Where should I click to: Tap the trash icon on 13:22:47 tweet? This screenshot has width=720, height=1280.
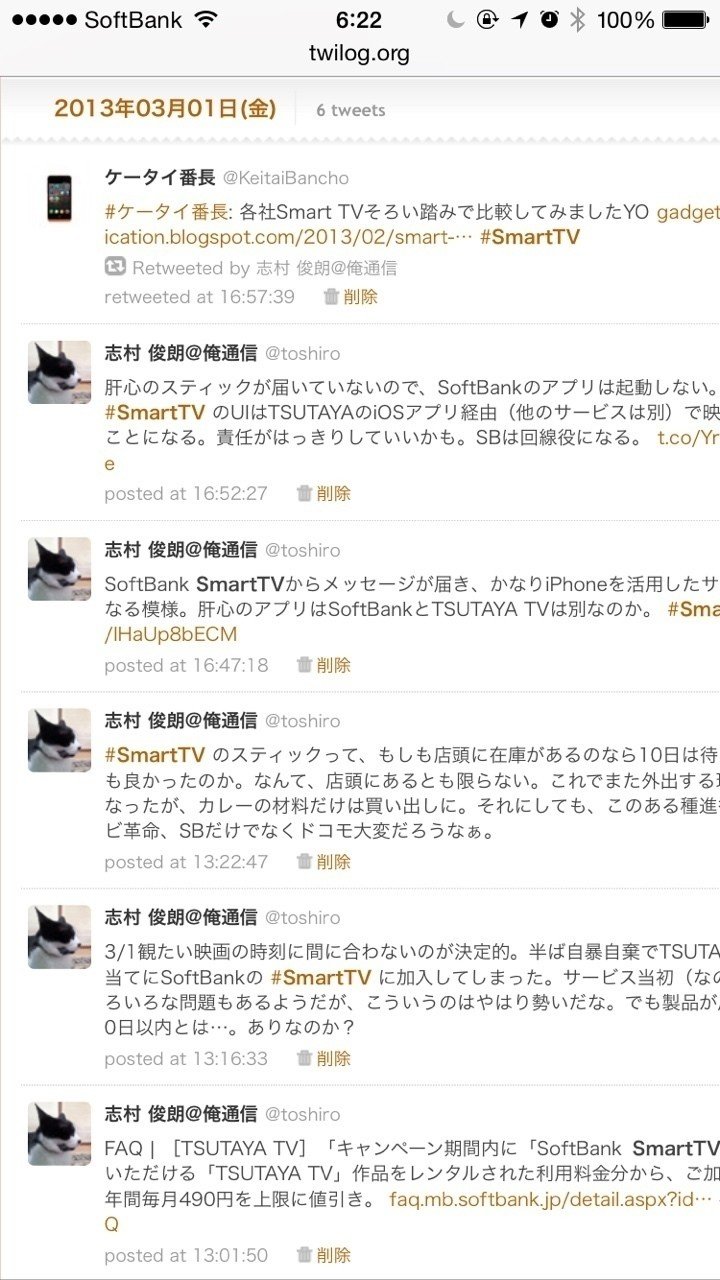click(x=304, y=862)
